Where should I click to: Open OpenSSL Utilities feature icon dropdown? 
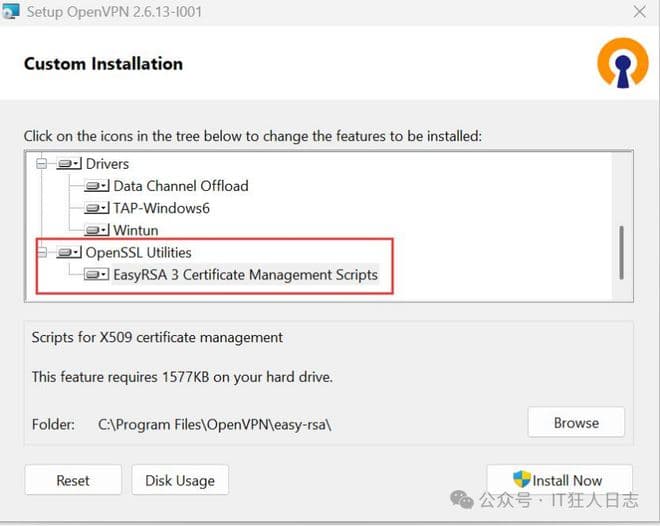click(x=69, y=252)
